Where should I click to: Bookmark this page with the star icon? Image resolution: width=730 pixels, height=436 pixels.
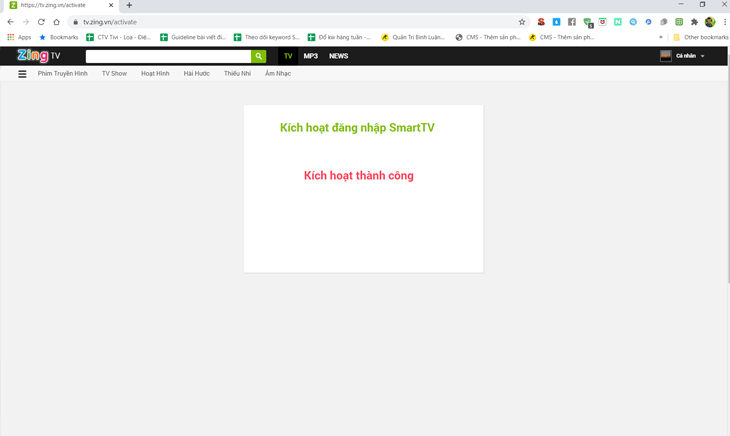[522, 22]
